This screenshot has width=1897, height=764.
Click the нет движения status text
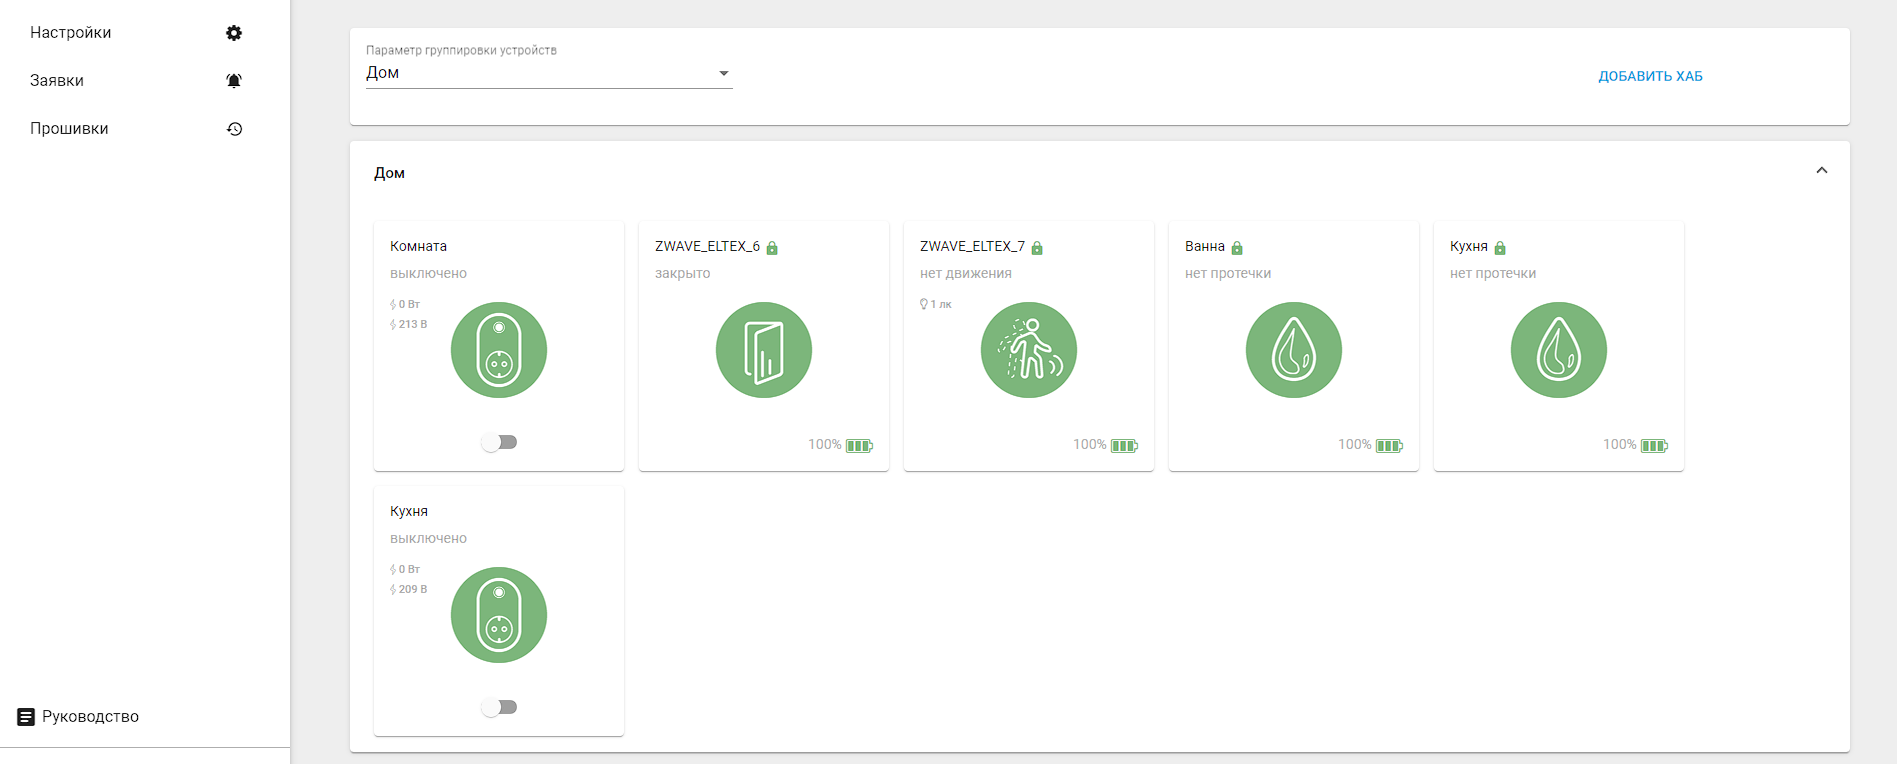click(966, 273)
